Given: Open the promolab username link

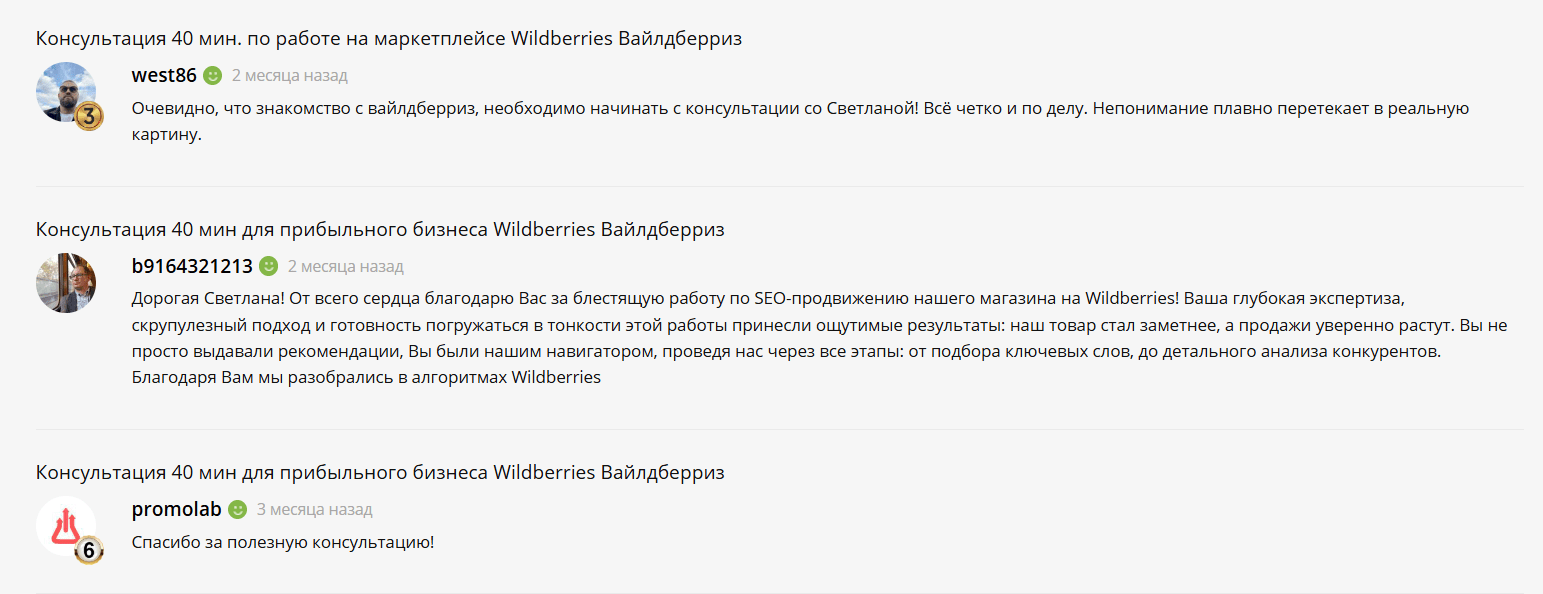Looking at the screenshot, I should [176, 509].
